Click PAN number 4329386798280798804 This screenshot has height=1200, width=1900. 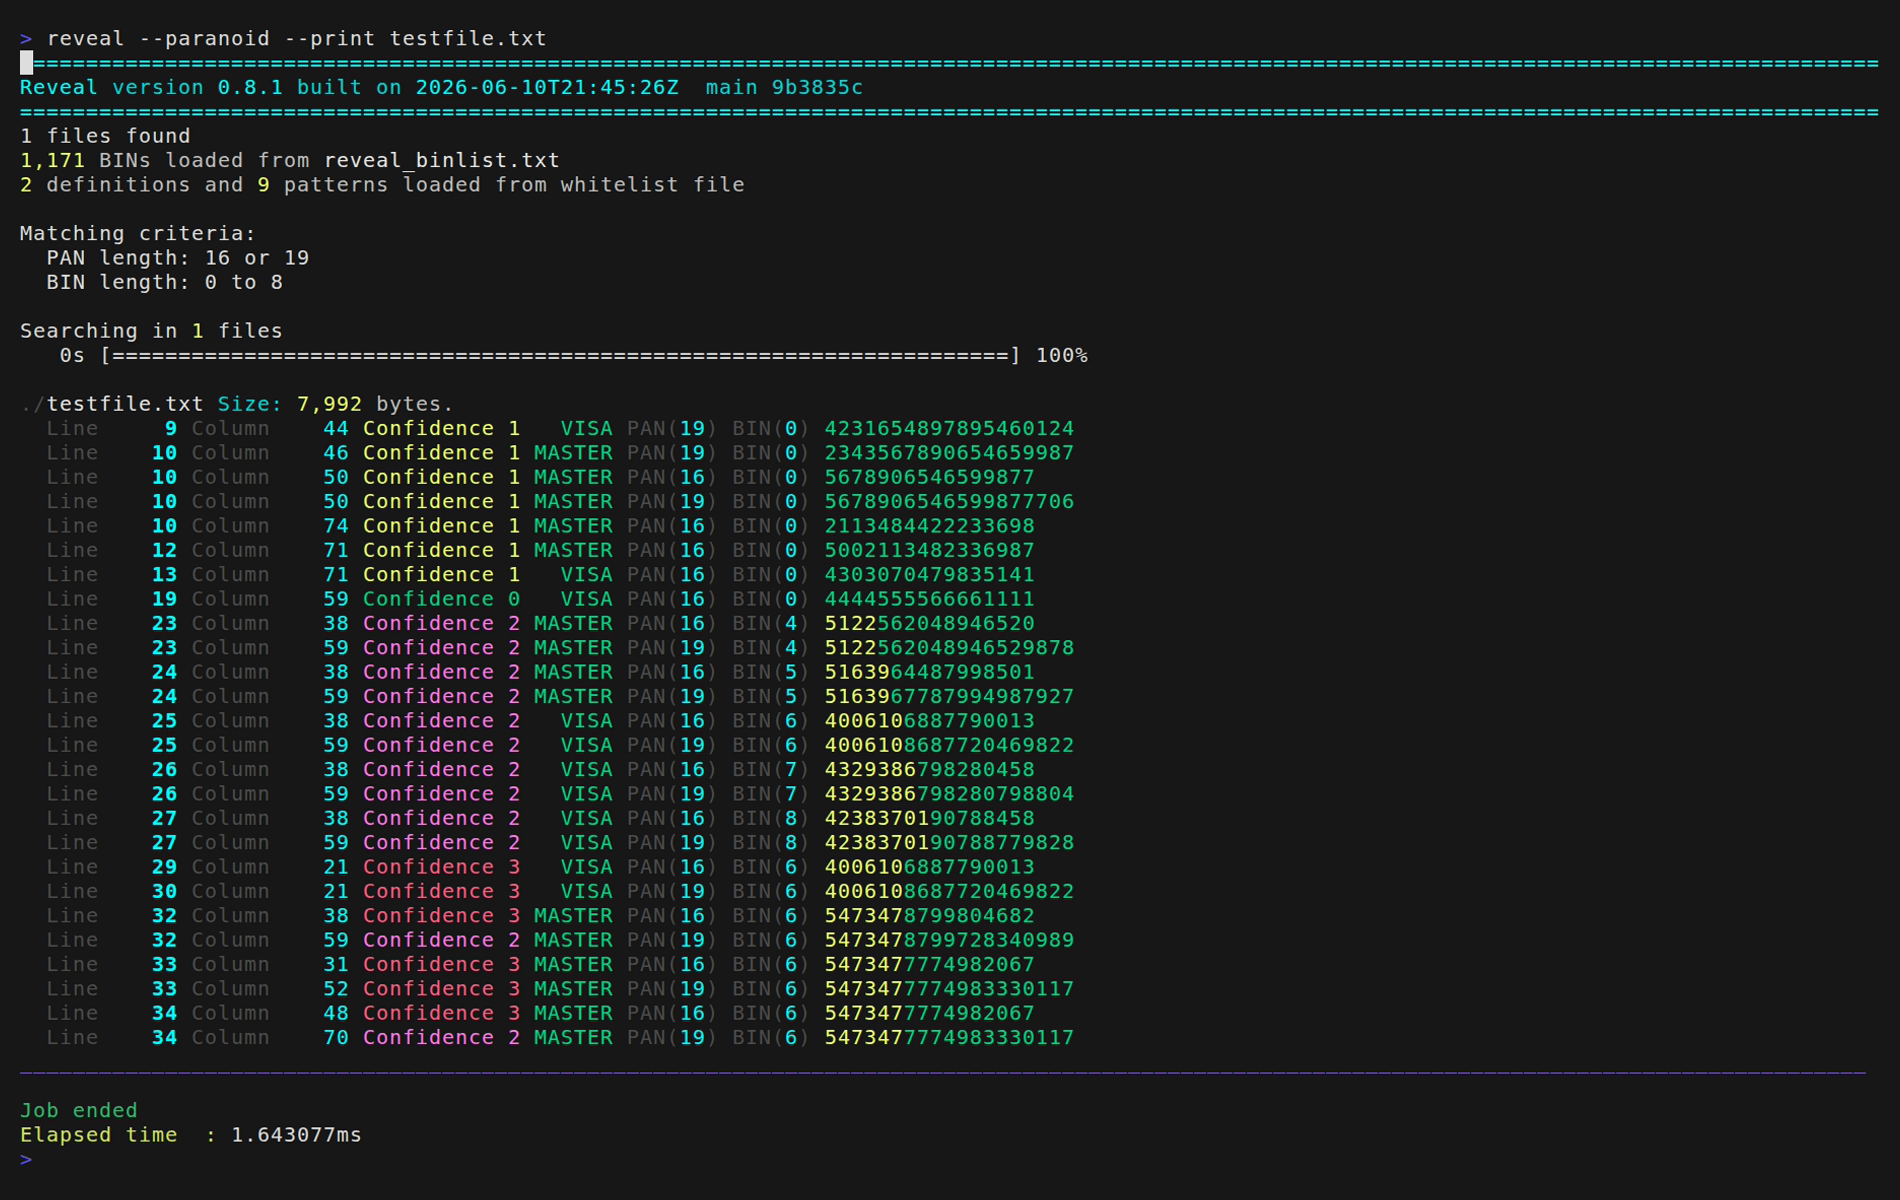coord(949,794)
